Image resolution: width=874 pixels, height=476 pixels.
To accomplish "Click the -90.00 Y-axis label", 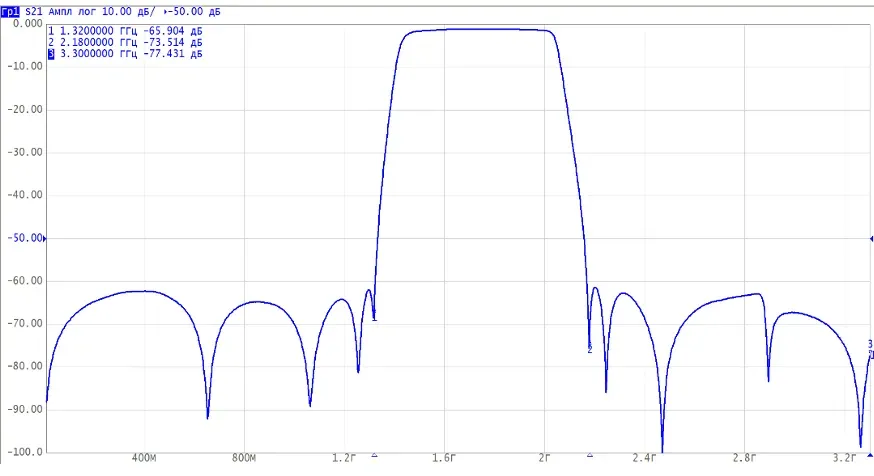I will 25,409.
